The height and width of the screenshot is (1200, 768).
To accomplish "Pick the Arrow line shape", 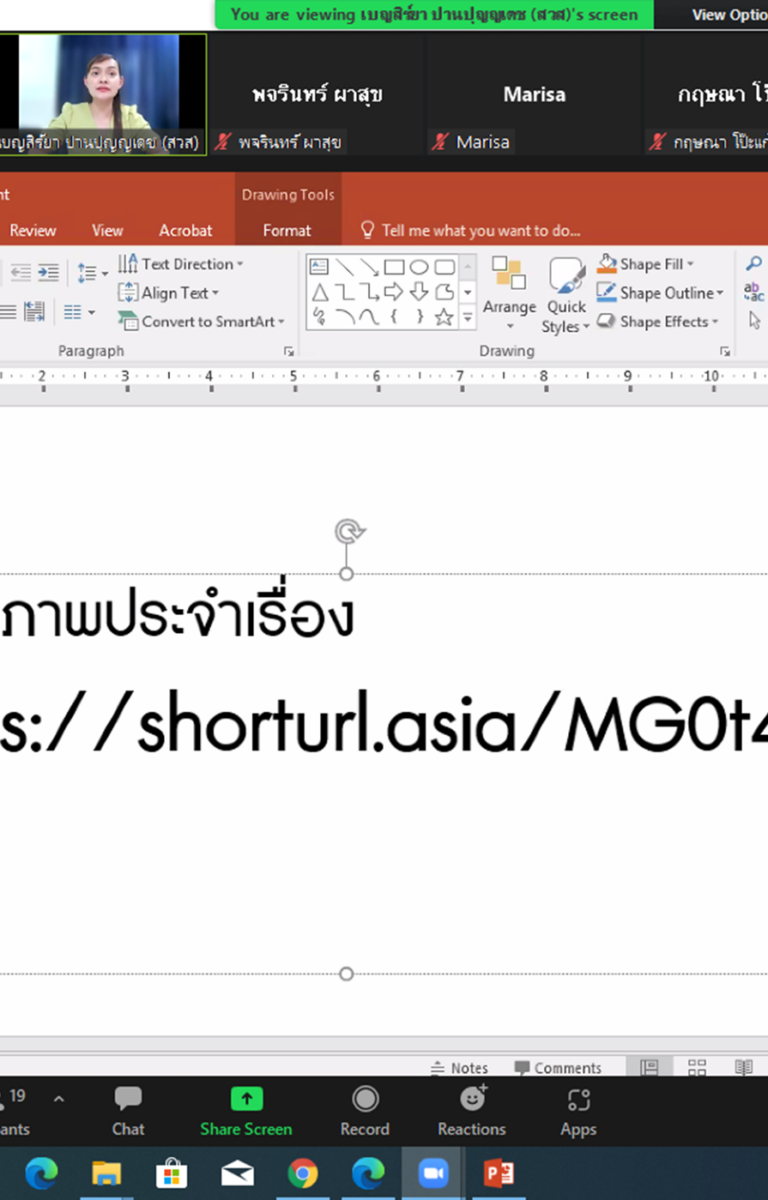I will [369, 267].
